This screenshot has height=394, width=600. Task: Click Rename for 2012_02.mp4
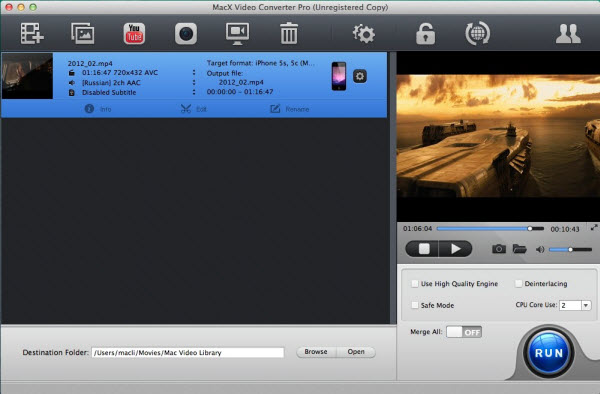(x=290, y=109)
